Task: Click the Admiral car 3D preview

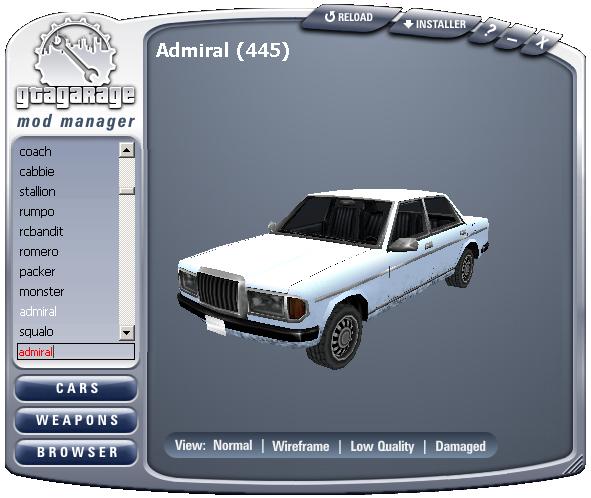Action: click(x=334, y=279)
